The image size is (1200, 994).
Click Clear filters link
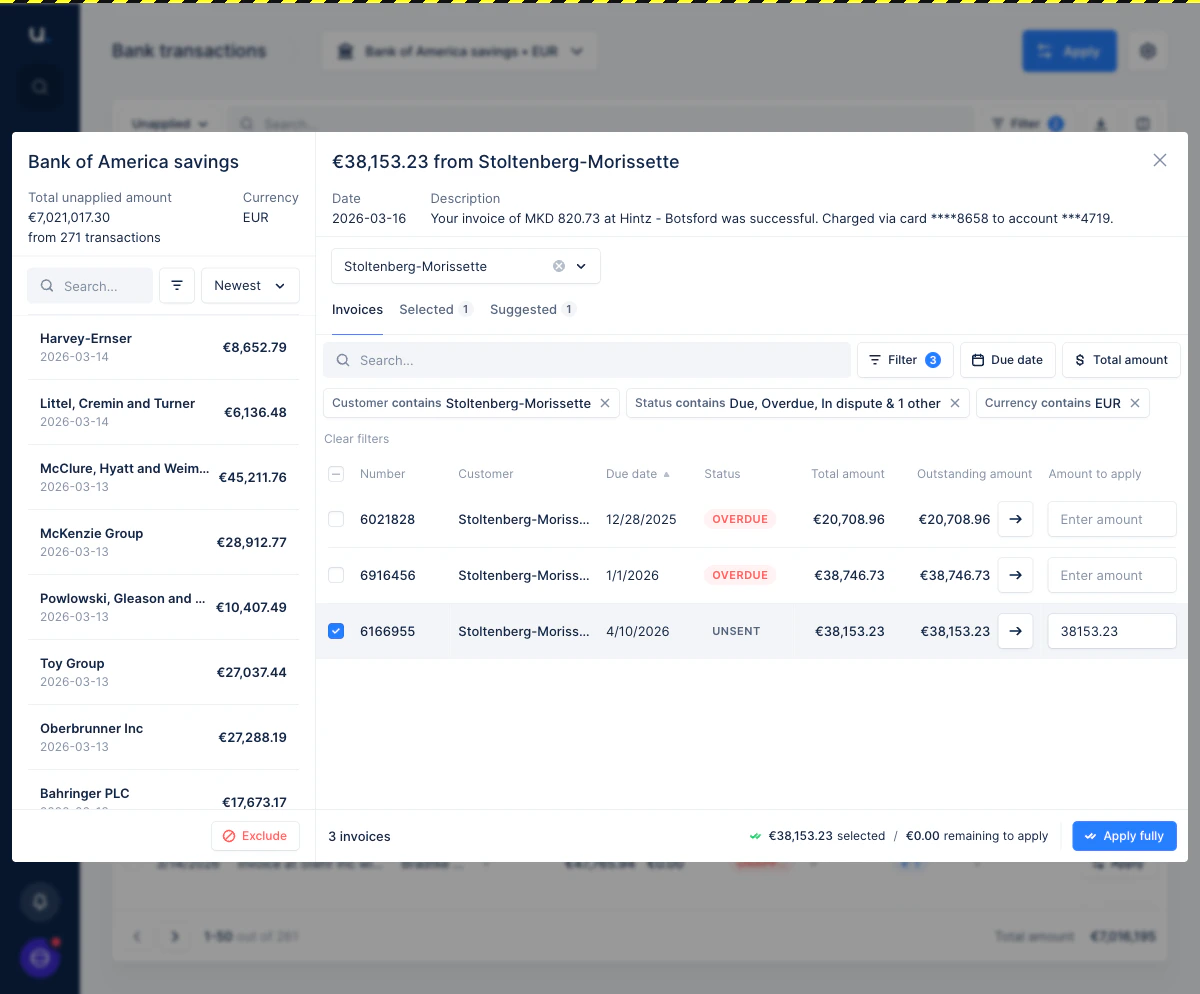point(357,439)
